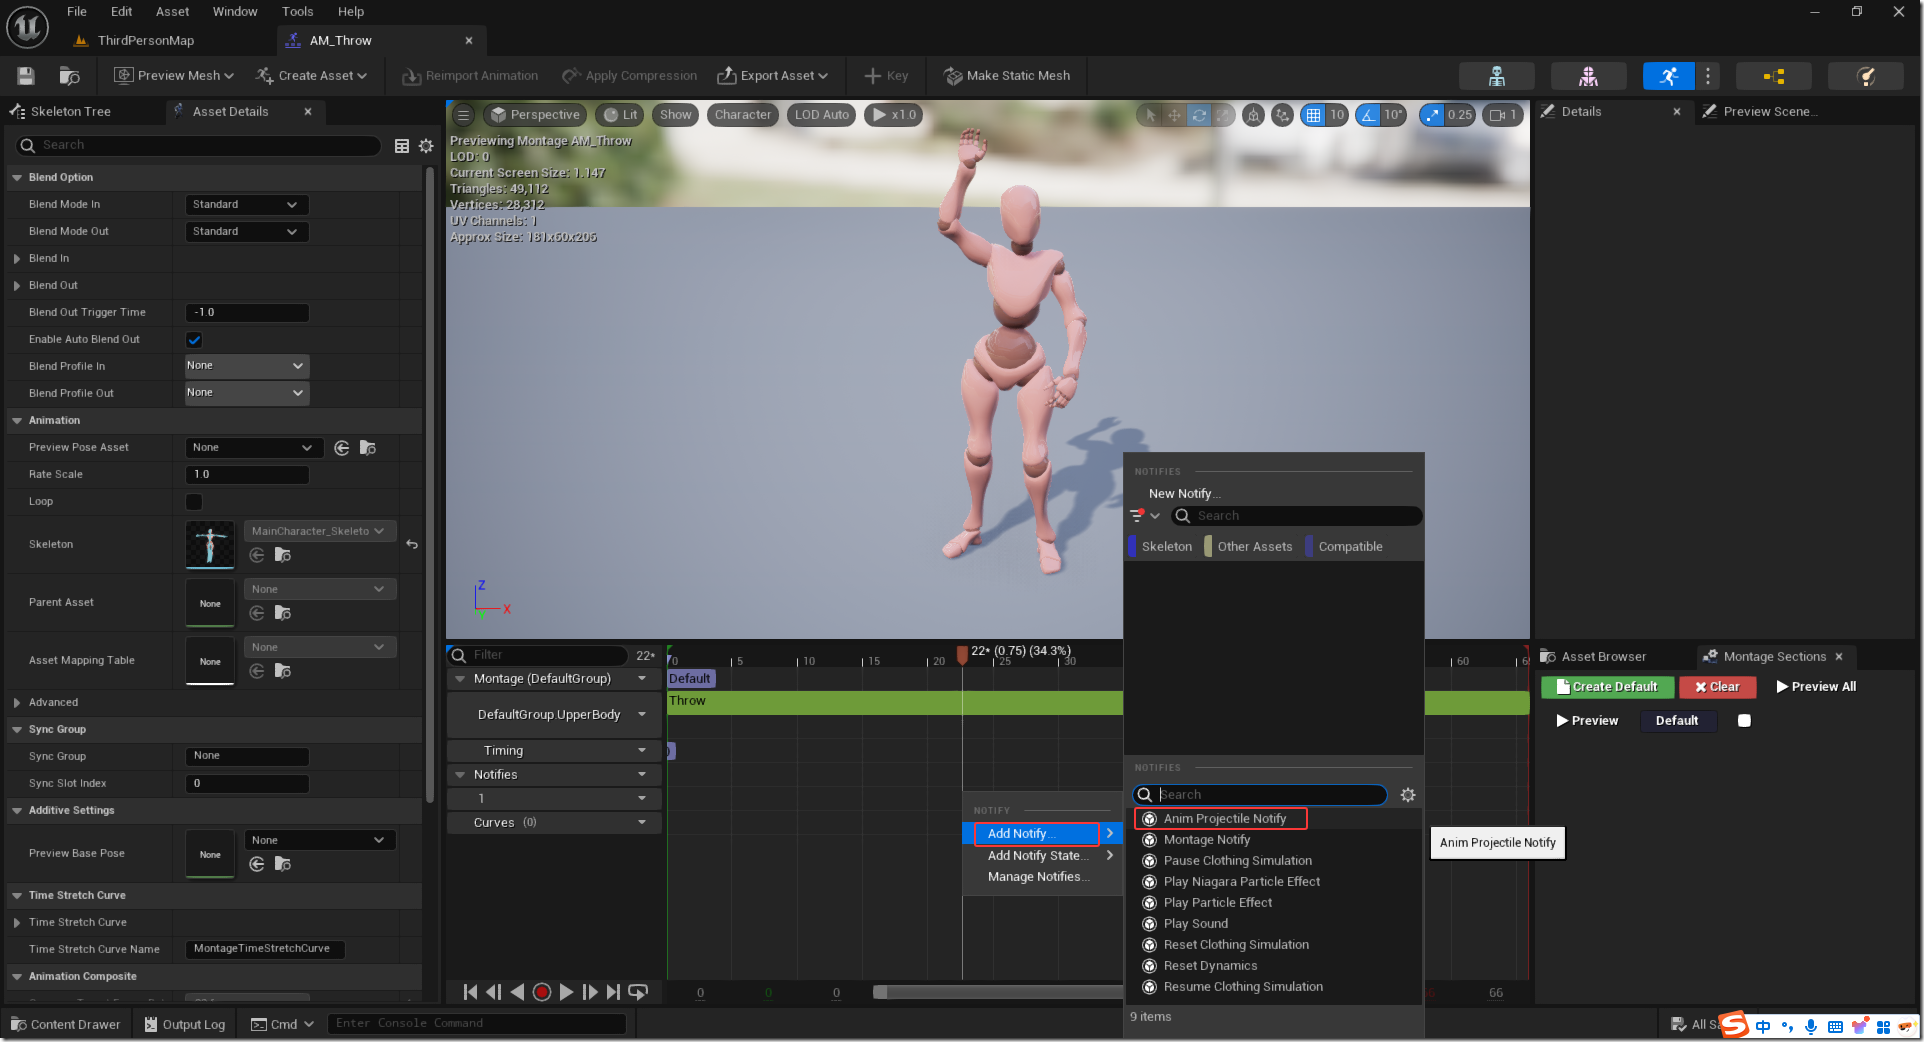1924x1042 pixels.
Task: Browse to Preview Pose Asset in Content Browser
Action: tap(368, 448)
